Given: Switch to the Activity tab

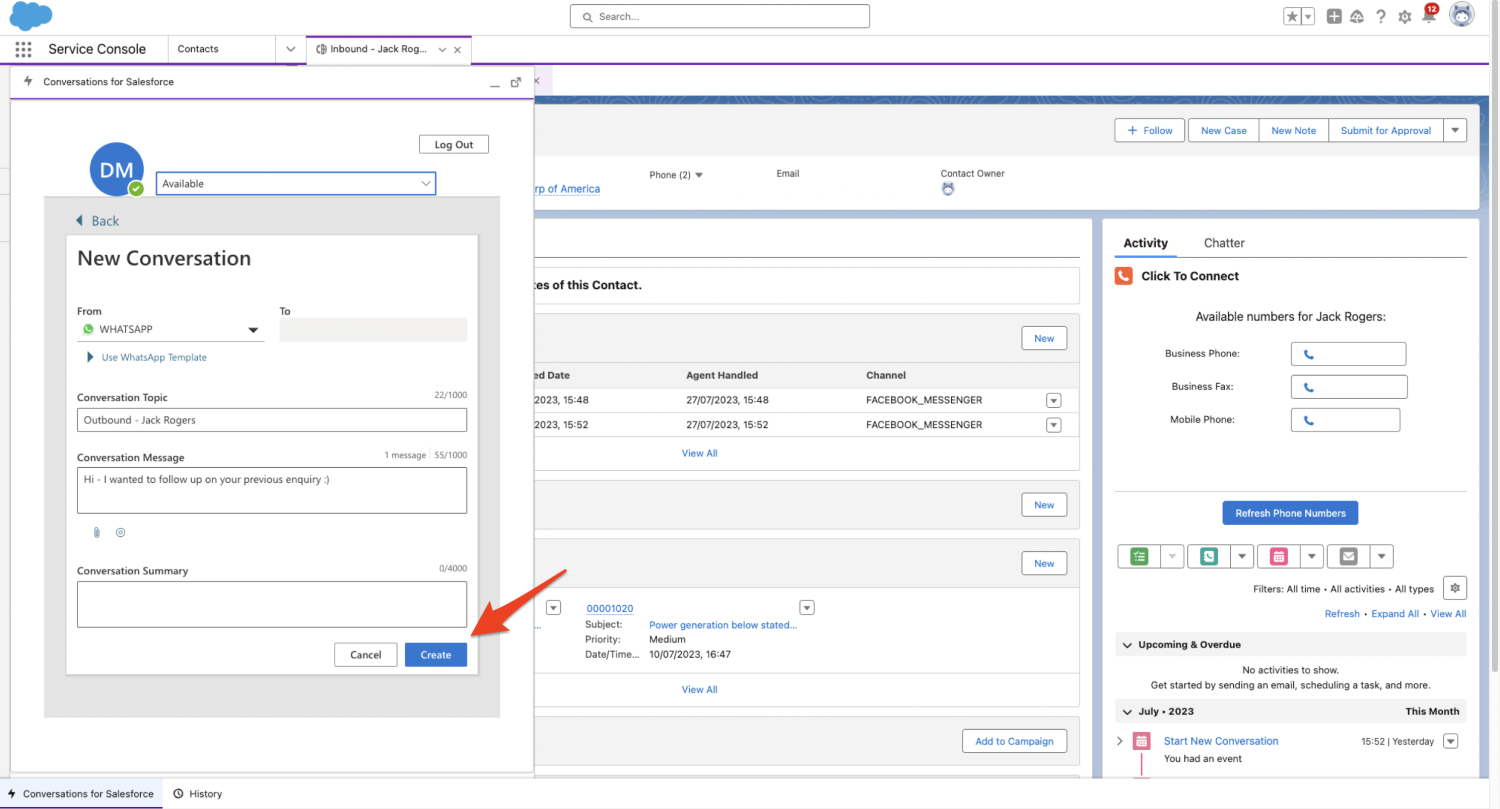Looking at the screenshot, I should pyautogui.click(x=1146, y=243).
